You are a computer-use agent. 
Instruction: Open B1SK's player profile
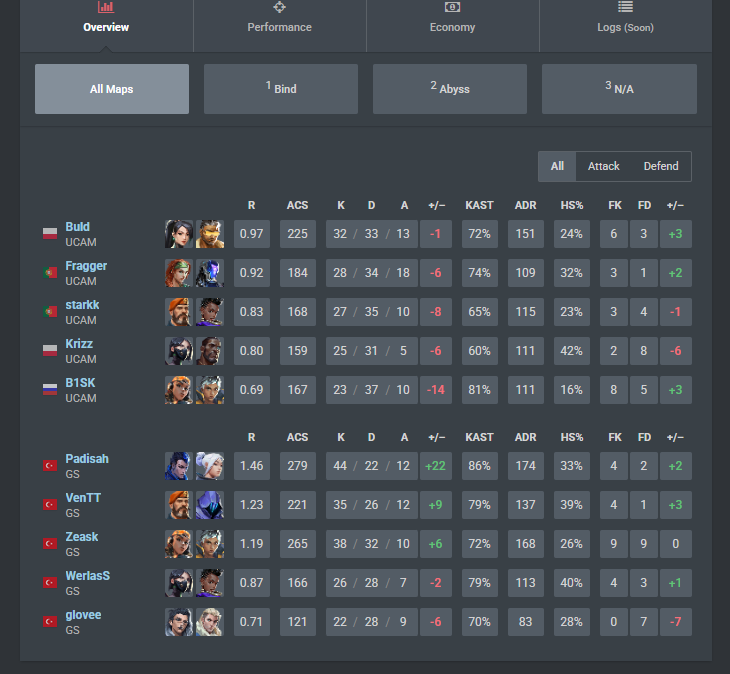80,383
